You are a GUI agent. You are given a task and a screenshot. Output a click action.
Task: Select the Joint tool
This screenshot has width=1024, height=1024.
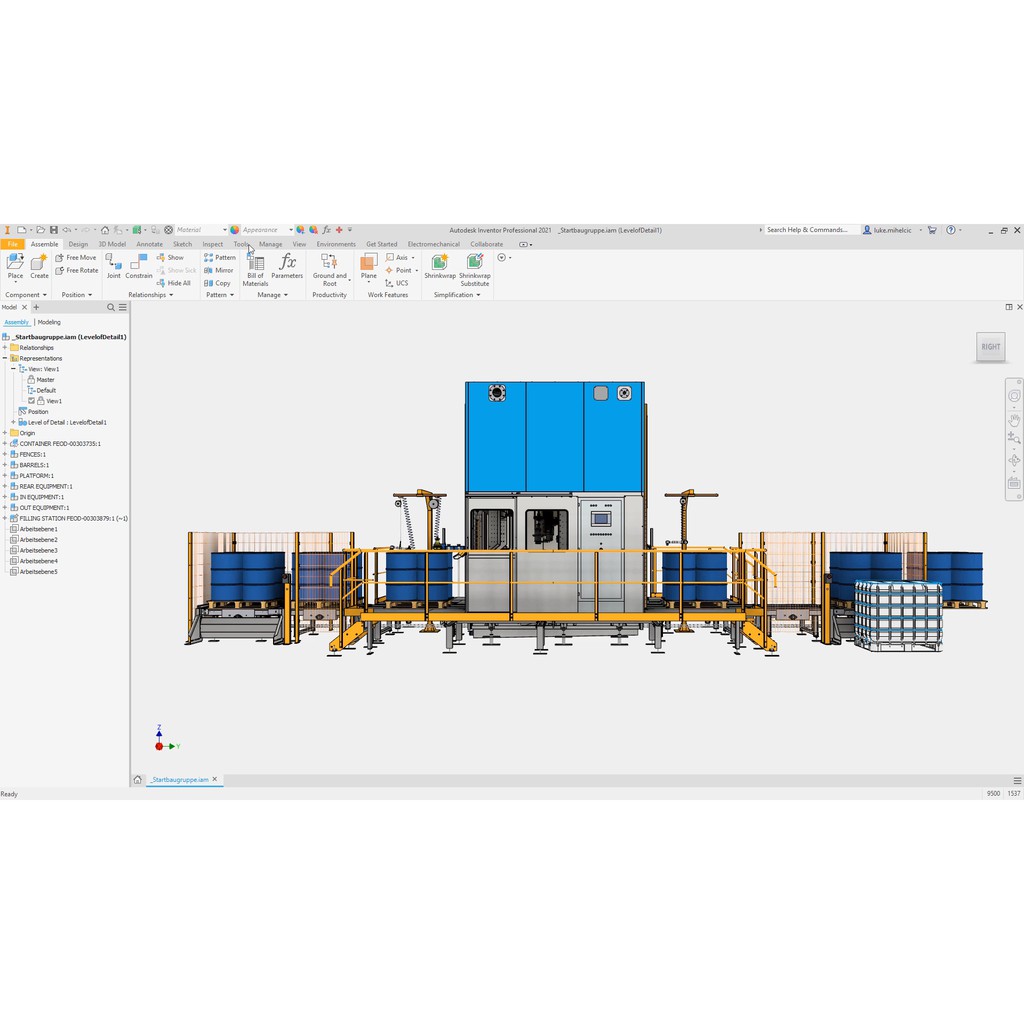tap(113, 263)
